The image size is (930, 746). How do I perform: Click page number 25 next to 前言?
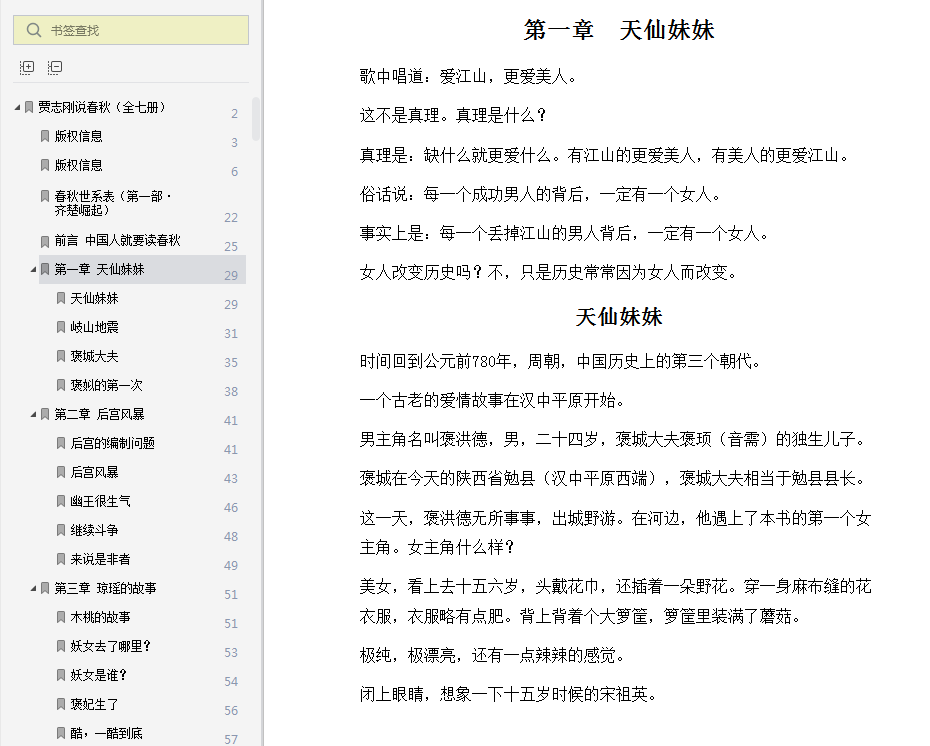click(x=231, y=247)
